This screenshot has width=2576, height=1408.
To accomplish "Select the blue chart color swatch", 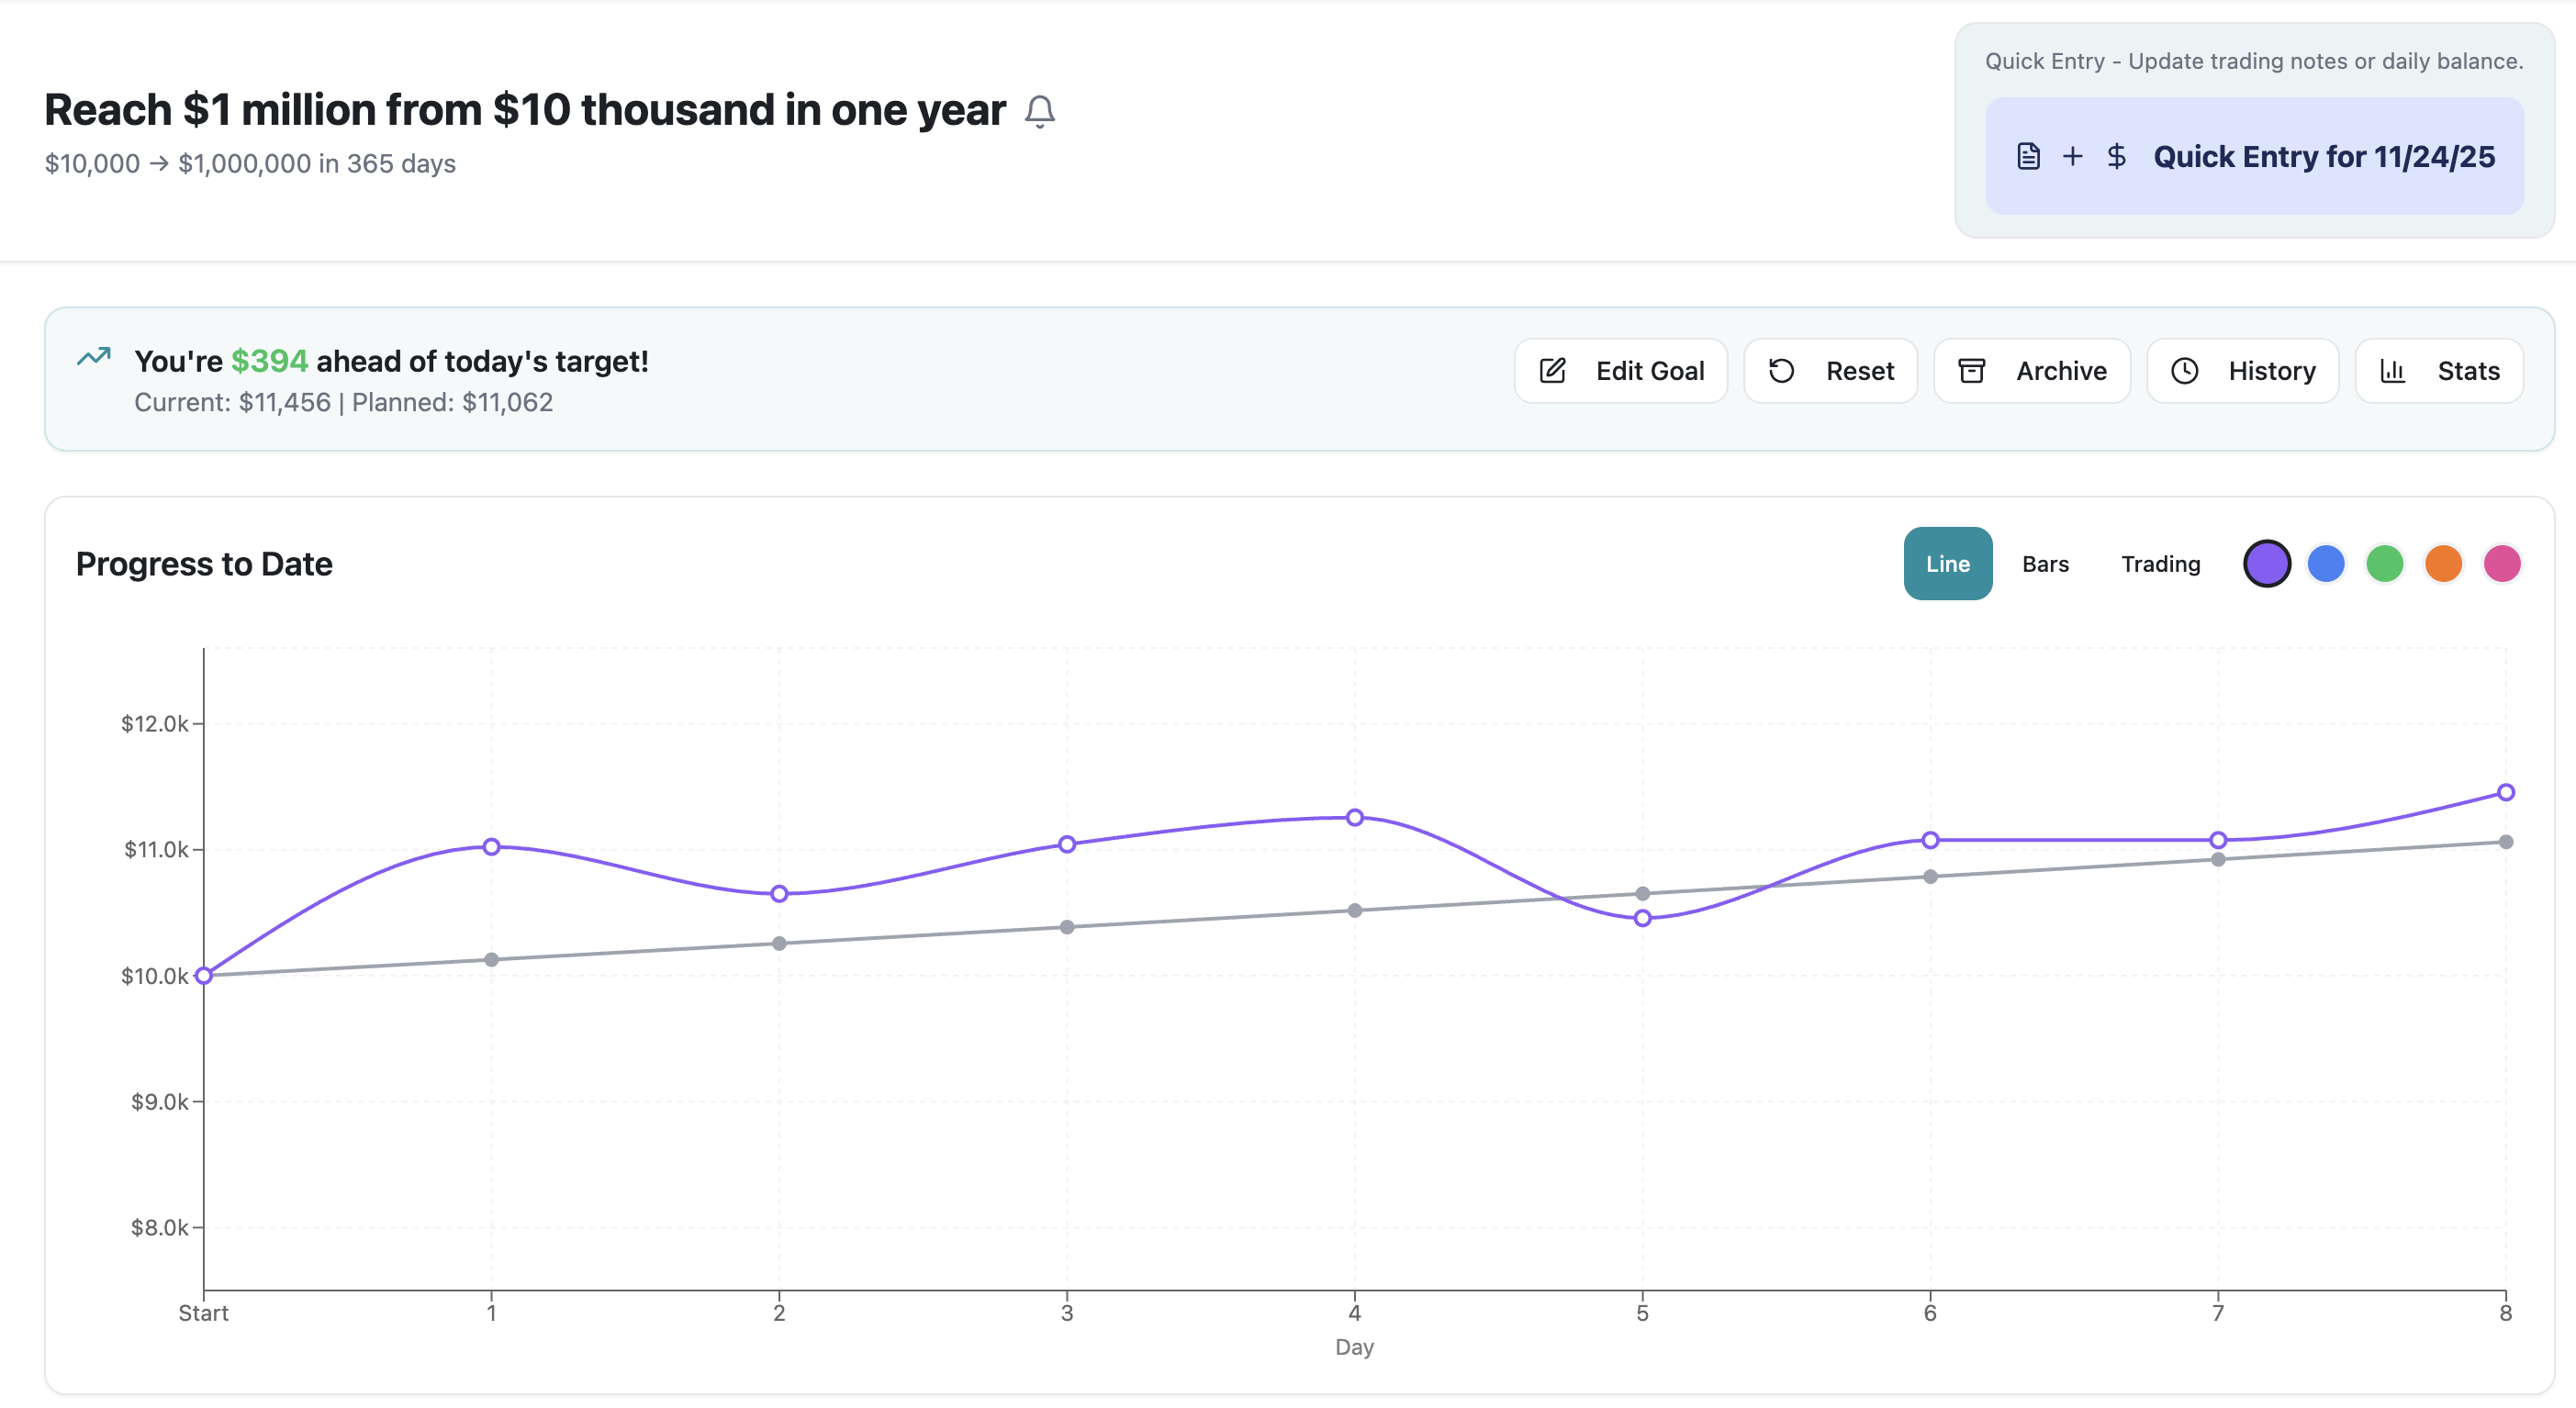I will [2325, 564].
